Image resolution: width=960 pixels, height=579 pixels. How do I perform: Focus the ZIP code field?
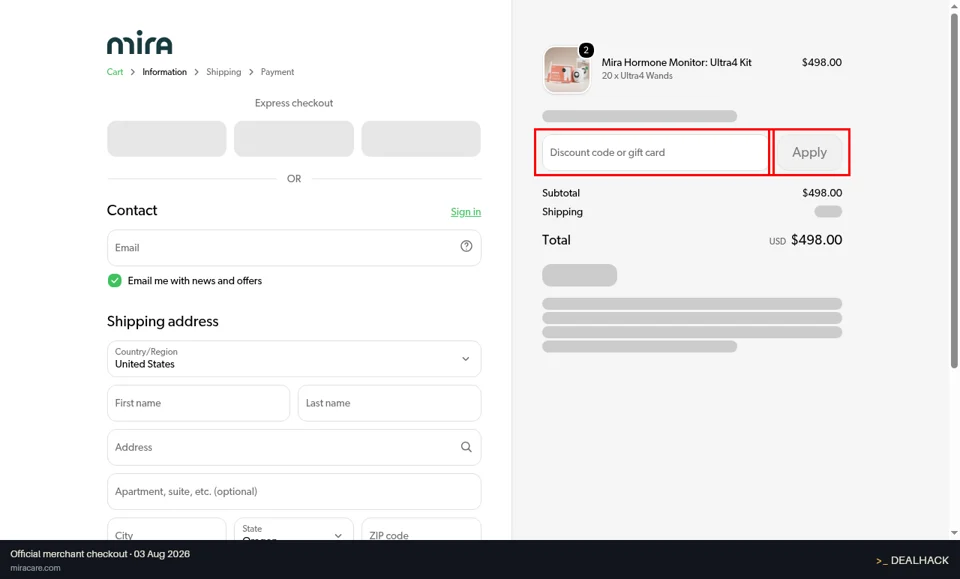click(x=421, y=530)
